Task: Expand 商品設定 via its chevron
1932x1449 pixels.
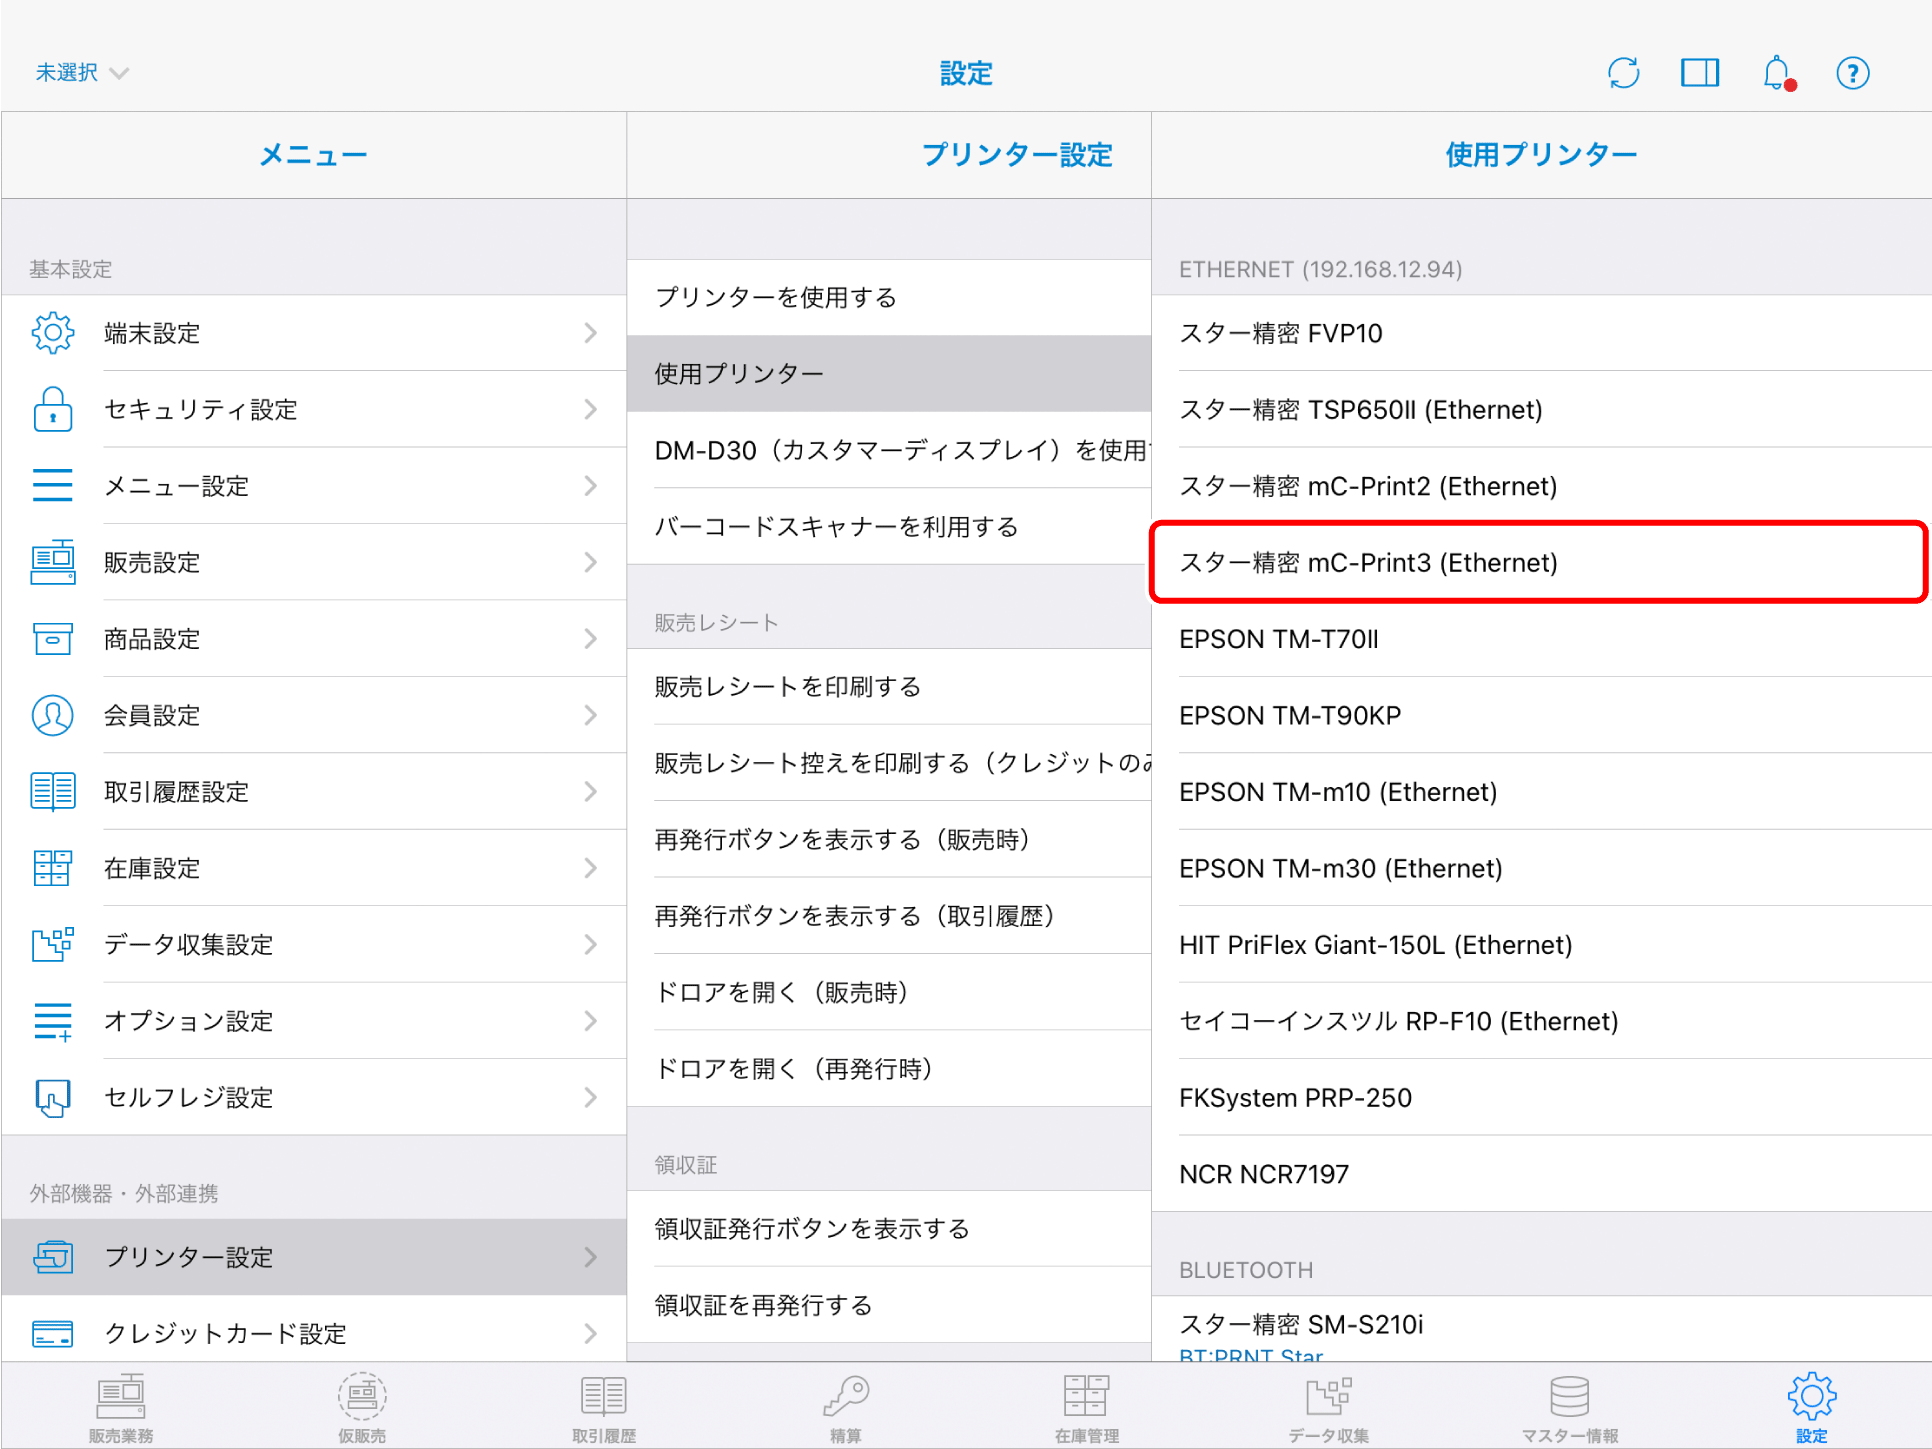Action: [x=590, y=639]
